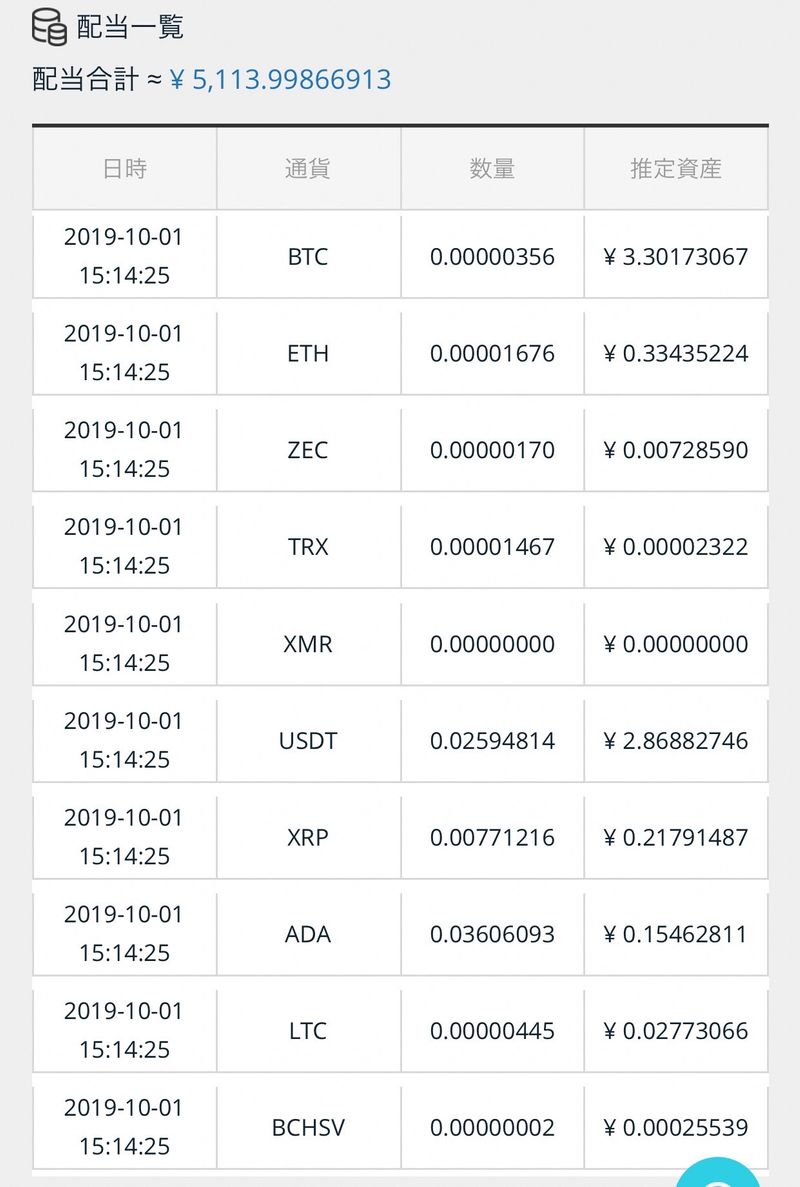Click the 配当一覧 heading text

tap(130, 27)
